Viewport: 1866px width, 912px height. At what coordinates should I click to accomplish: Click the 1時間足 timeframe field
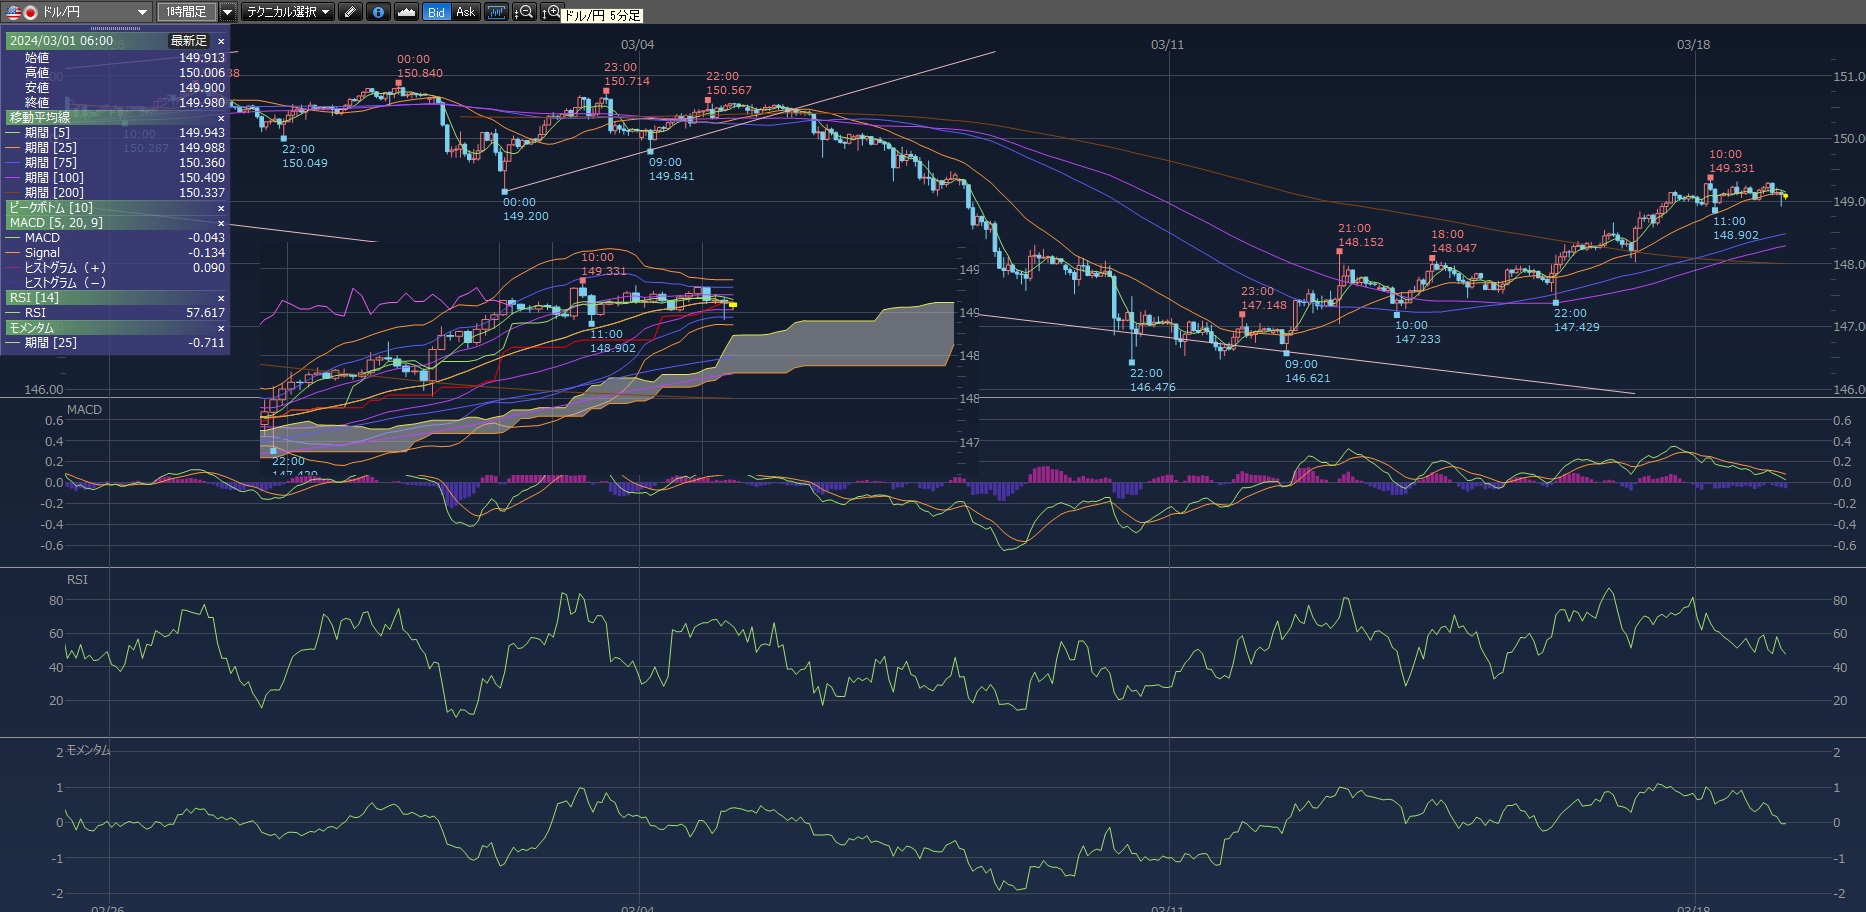(186, 12)
